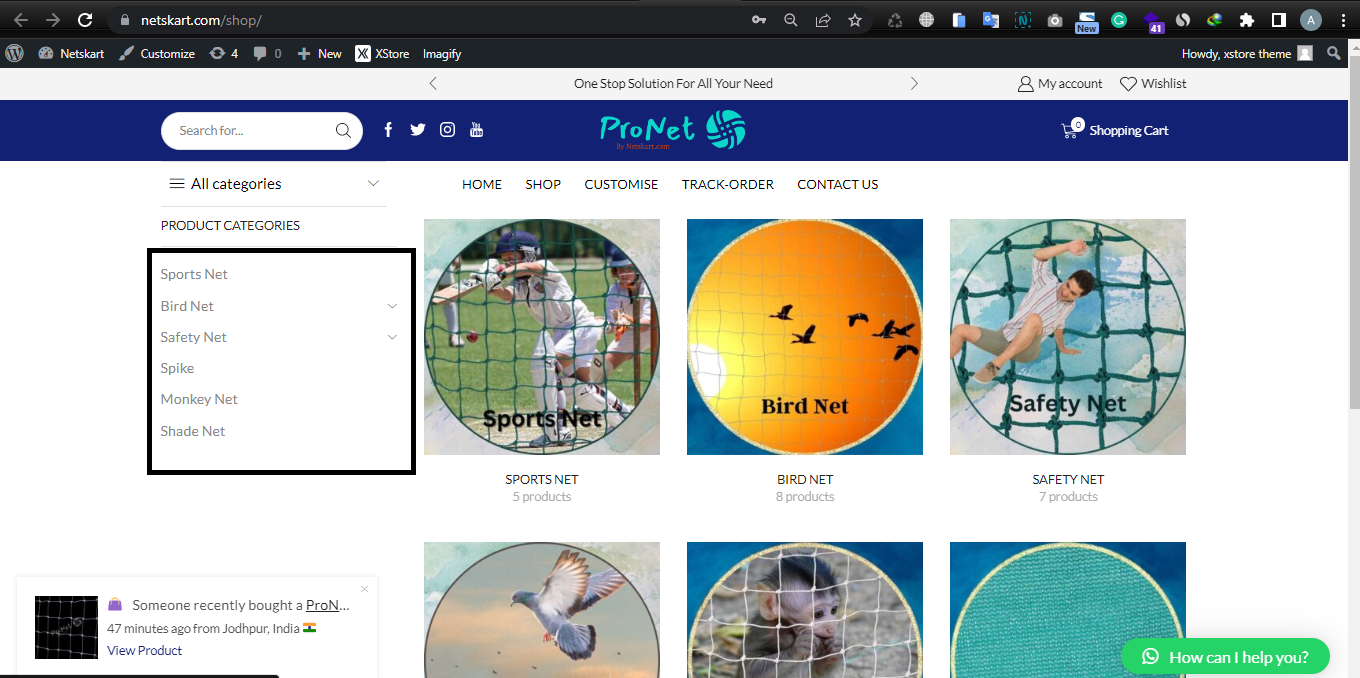Reload the page
The width and height of the screenshot is (1360, 678).
pos(85,20)
